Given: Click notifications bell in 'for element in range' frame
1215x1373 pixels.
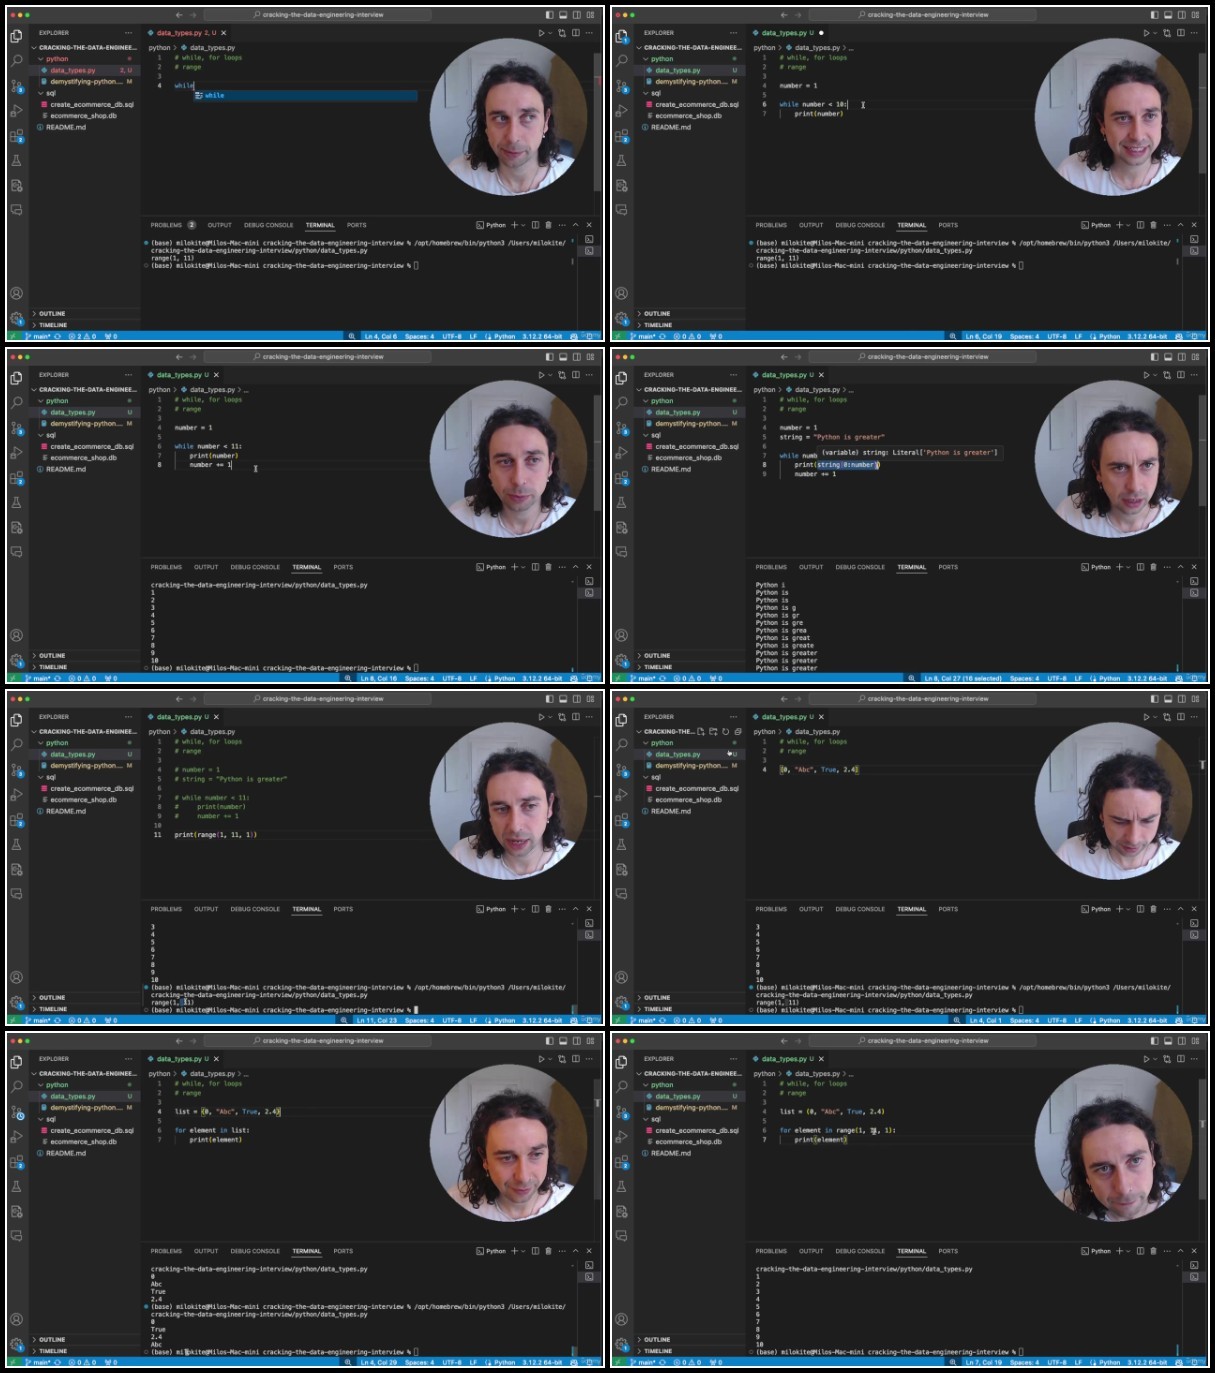Looking at the screenshot, I should pos(1194,1362).
